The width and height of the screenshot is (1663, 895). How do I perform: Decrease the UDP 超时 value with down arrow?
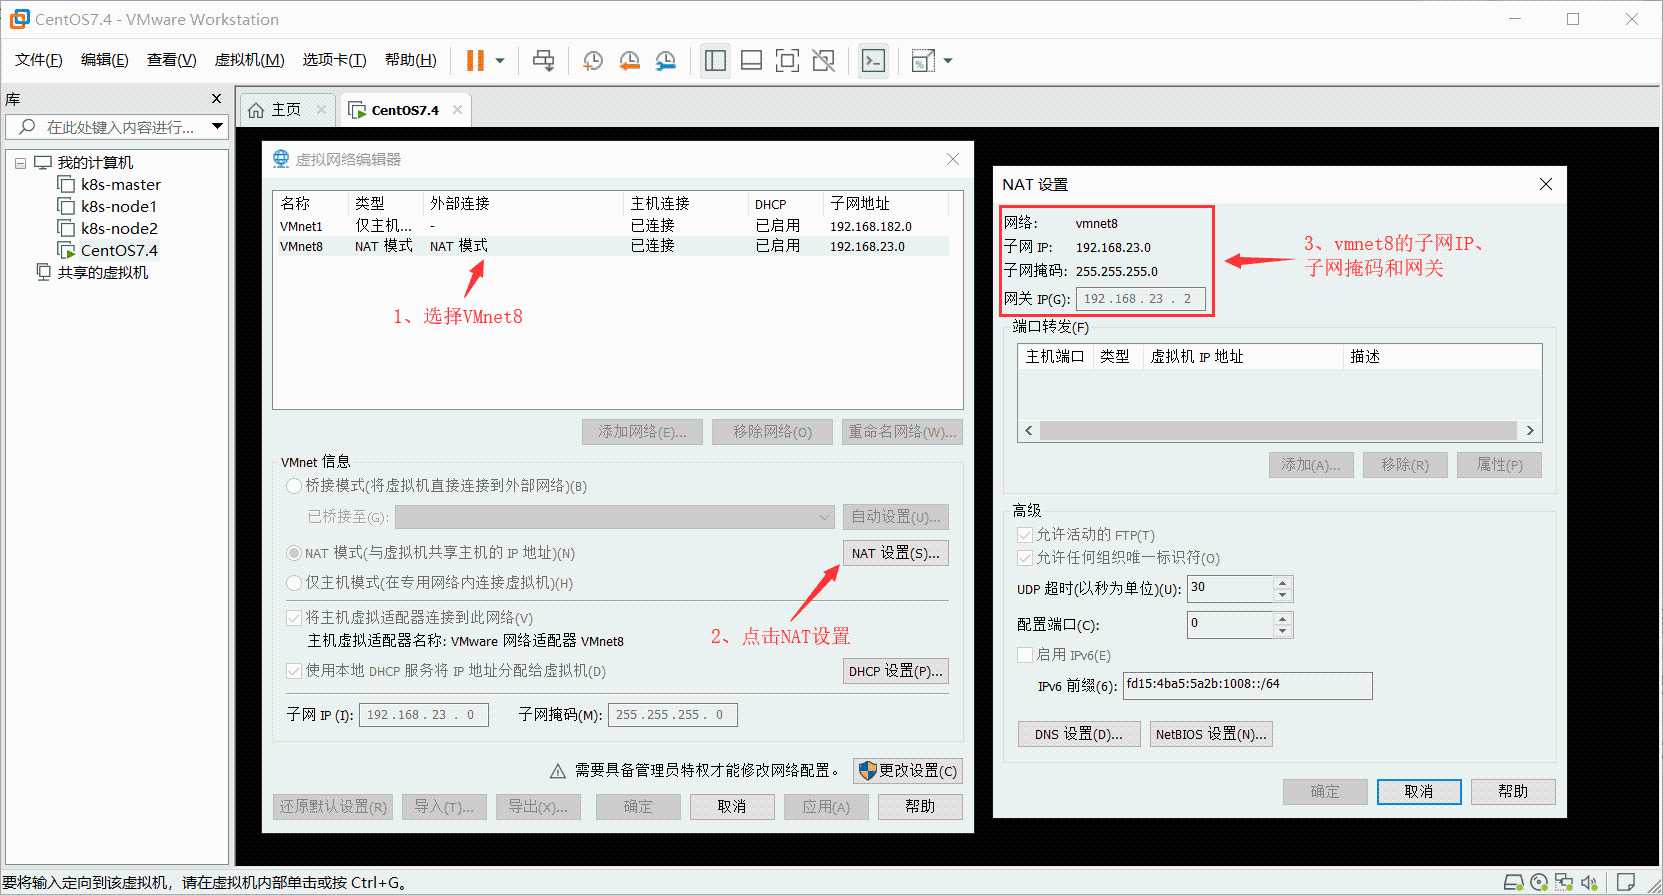click(1283, 595)
